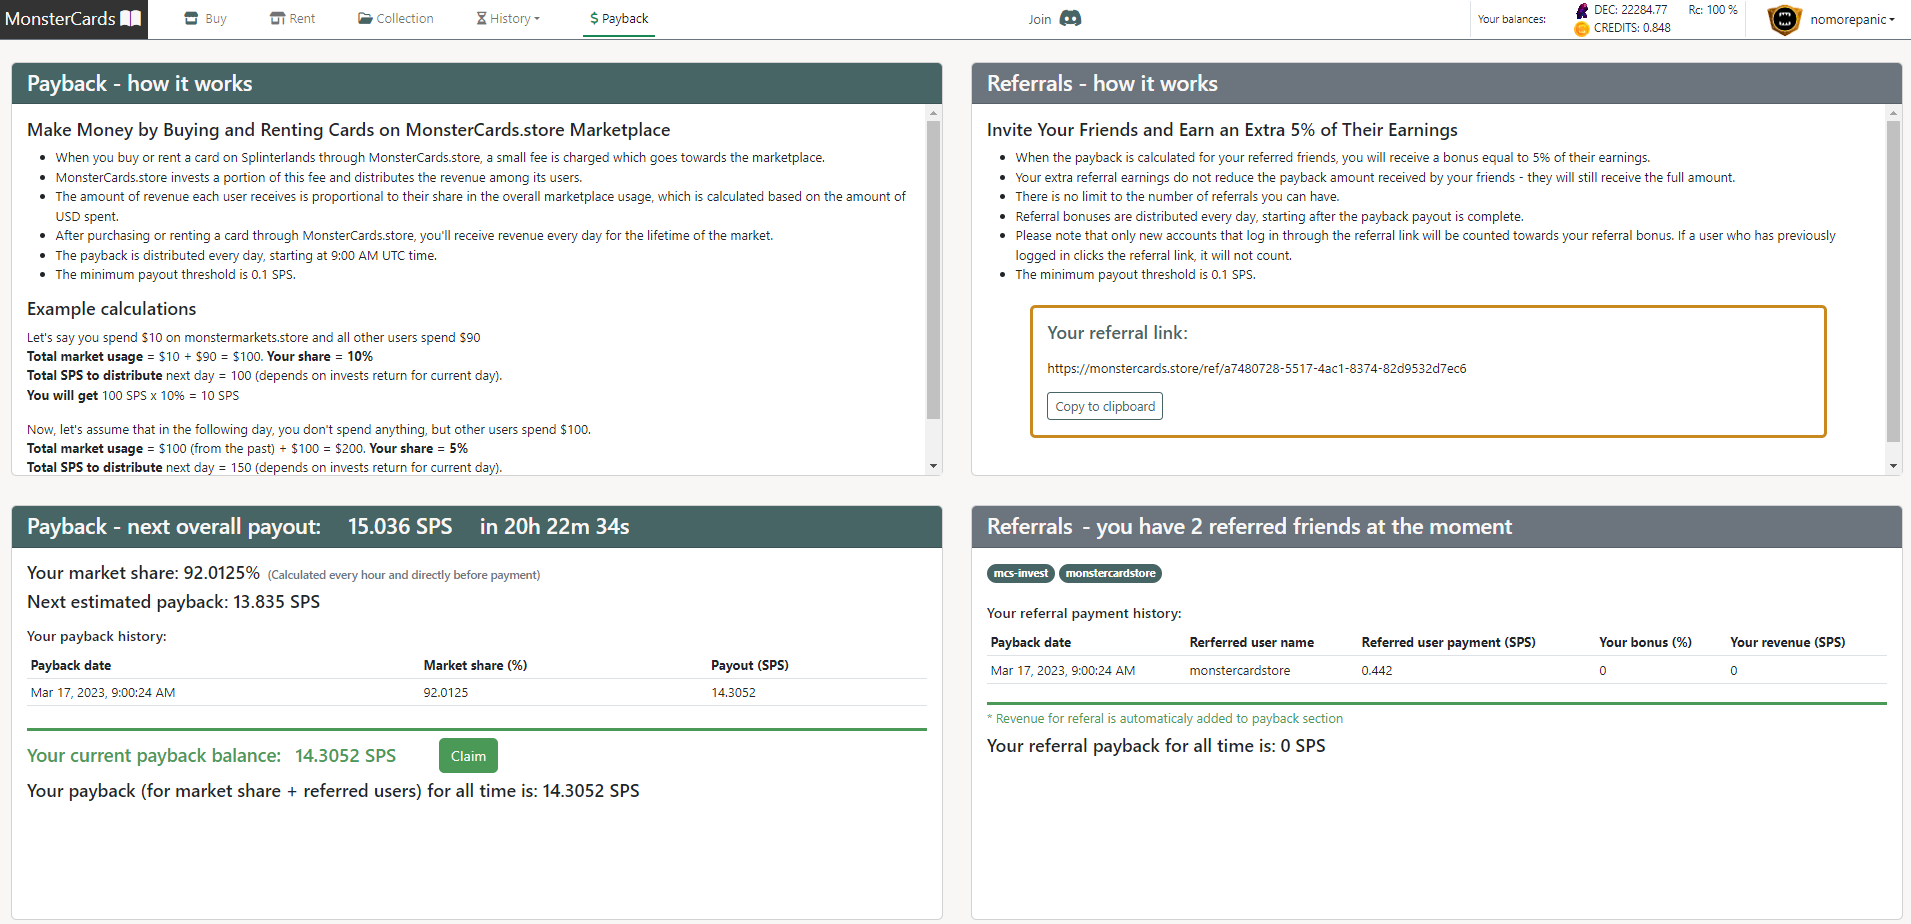The image size is (1911, 924).
Task: Click the 15.036 SPS next payout amount
Action: click(400, 527)
